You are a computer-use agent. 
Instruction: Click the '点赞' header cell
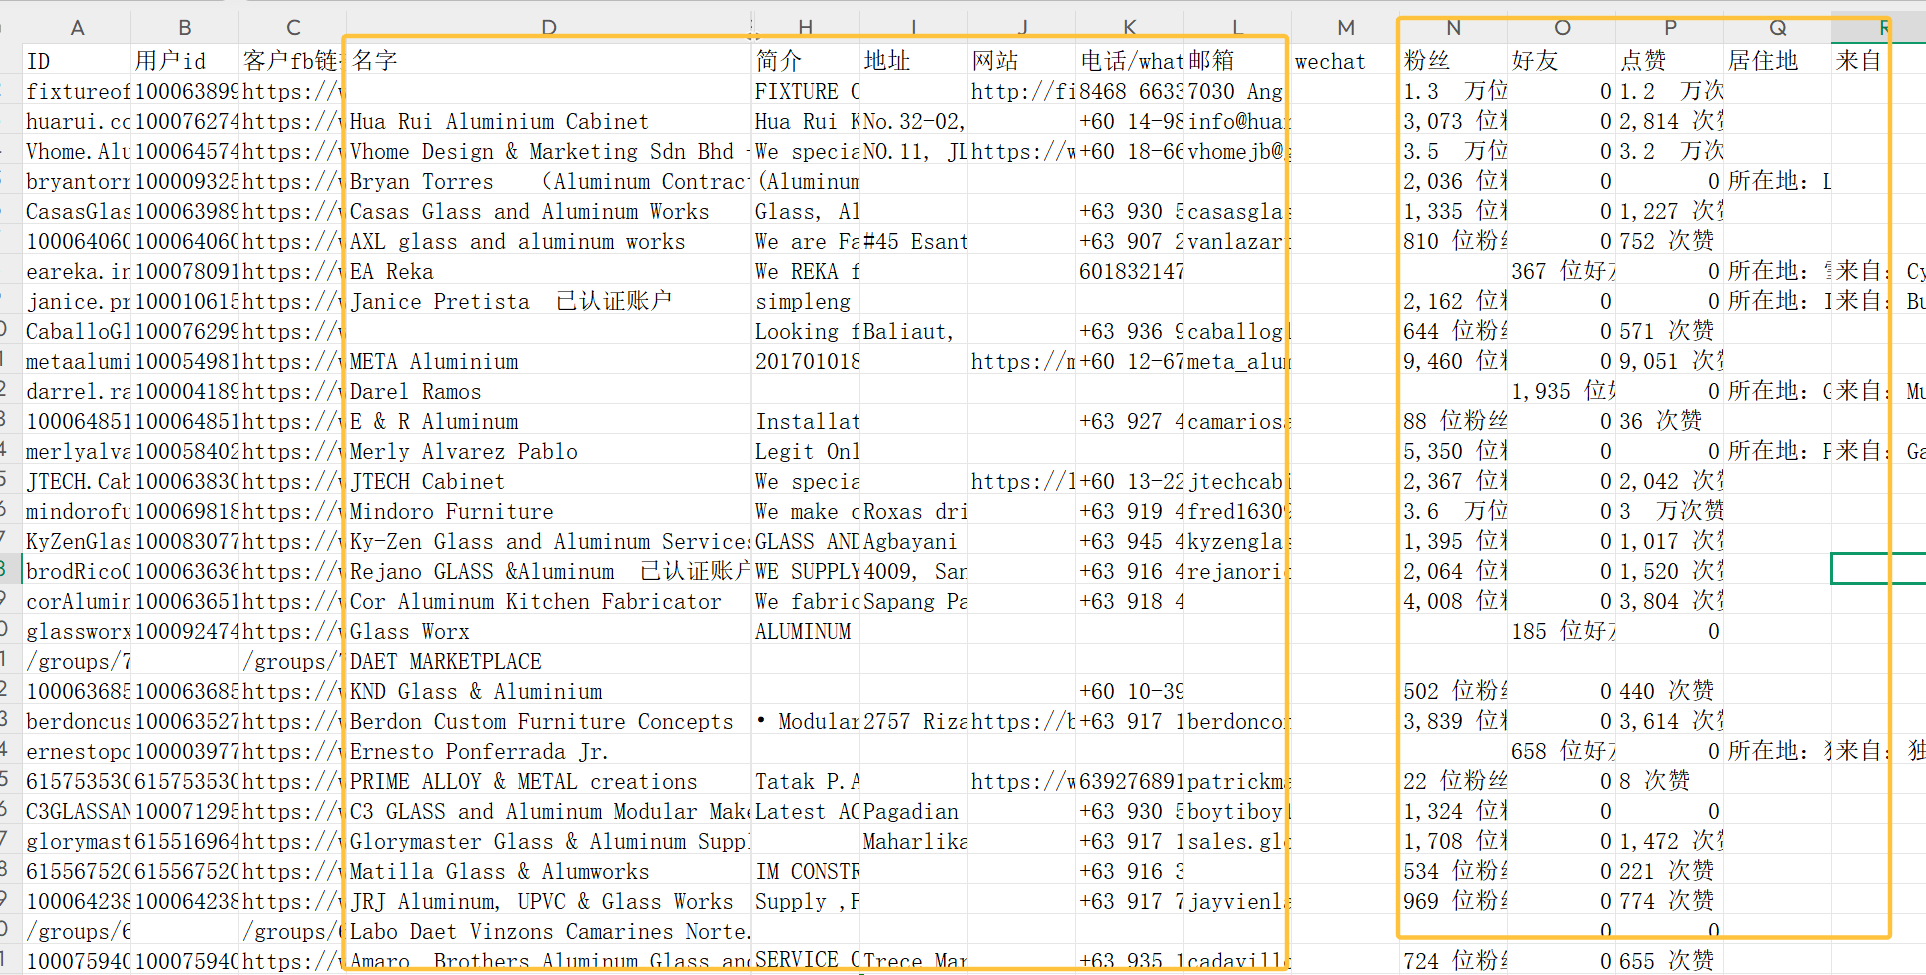1670,60
